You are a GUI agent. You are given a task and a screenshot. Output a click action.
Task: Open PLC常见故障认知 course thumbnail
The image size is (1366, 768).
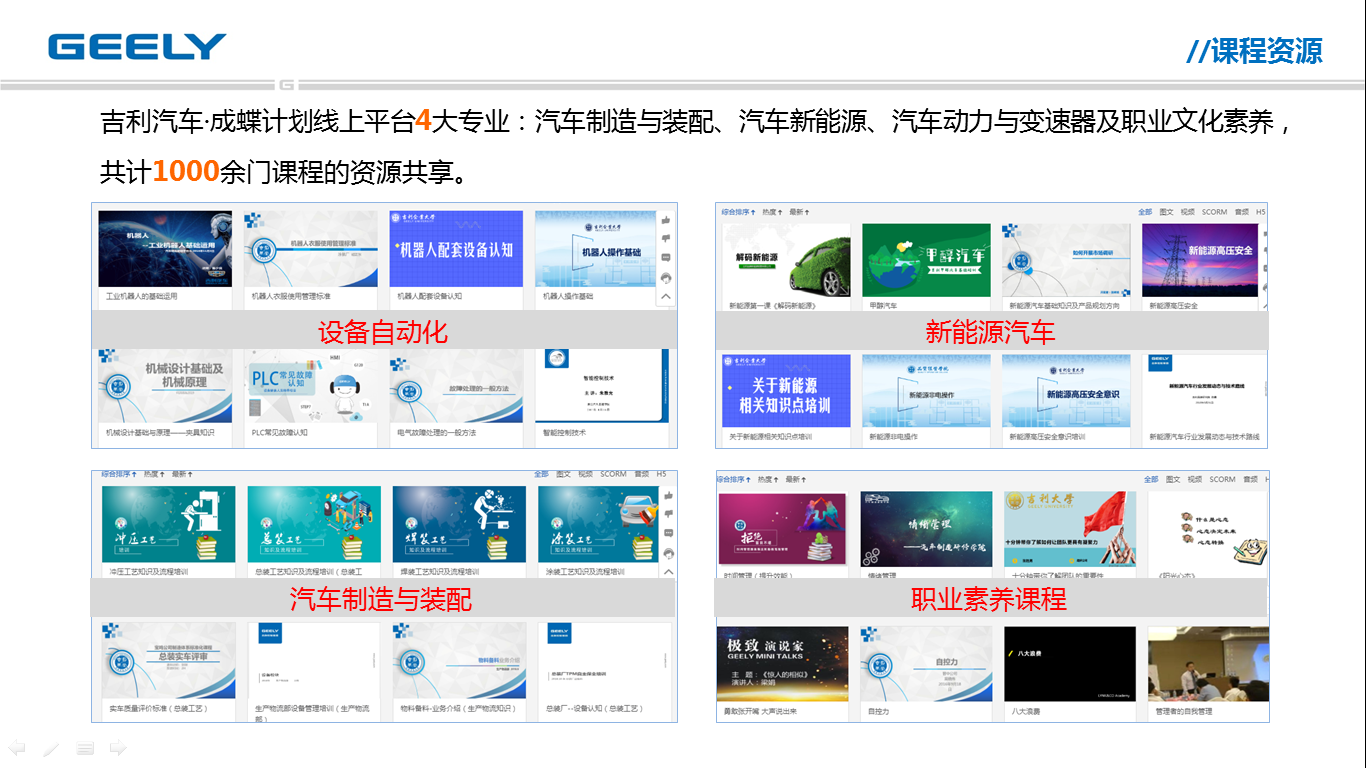311,386
